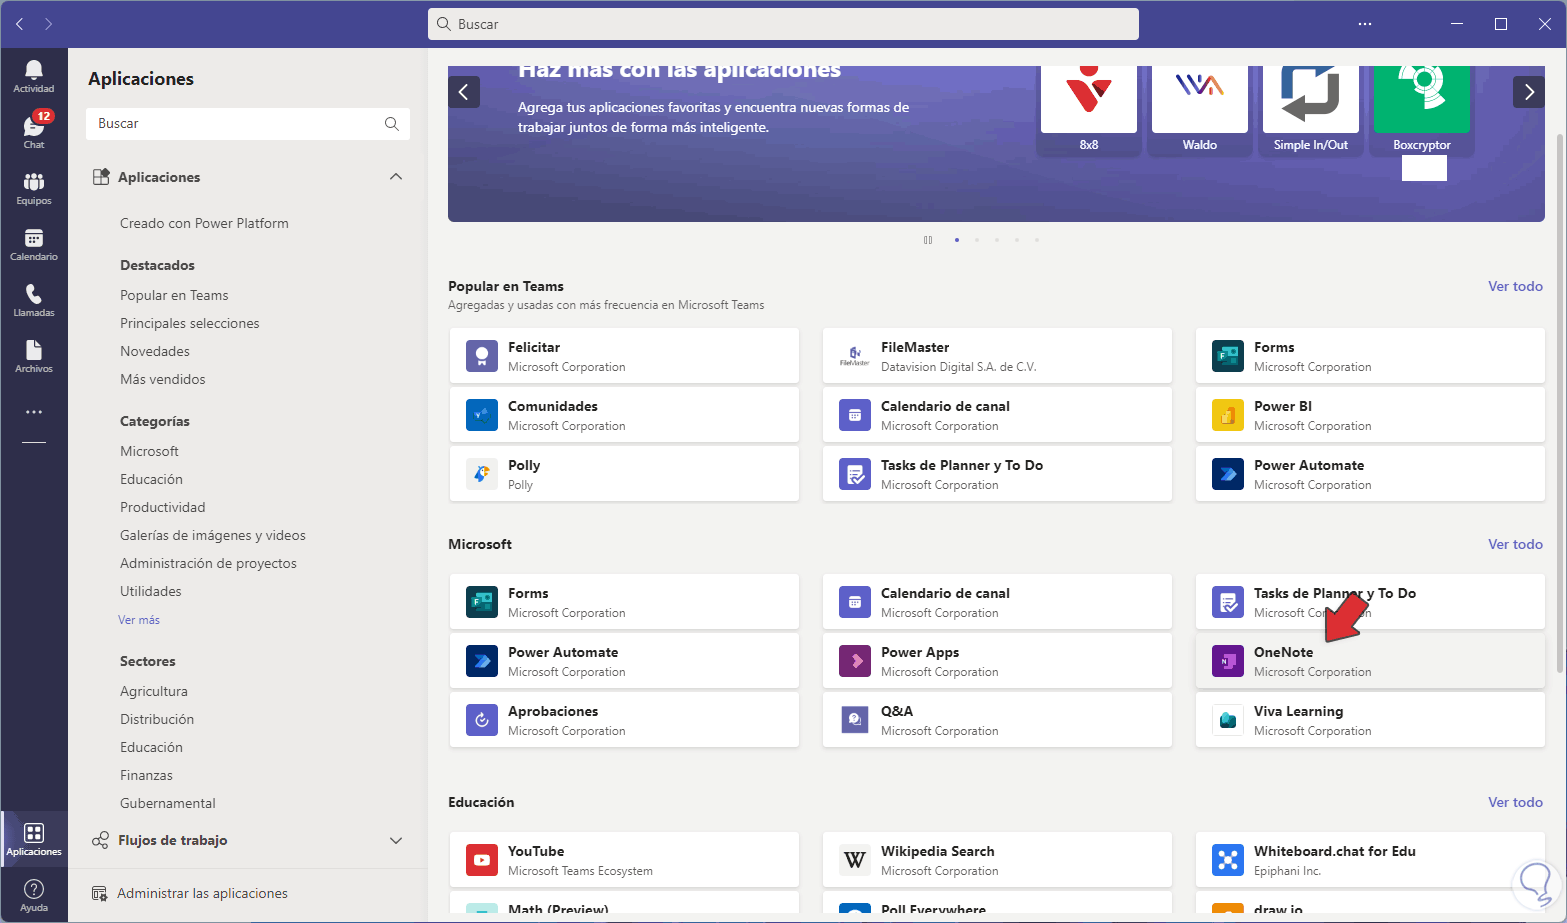Select Principales selecciones
This screenshot has width=1567, height=923.
click(x=190, y=323)
